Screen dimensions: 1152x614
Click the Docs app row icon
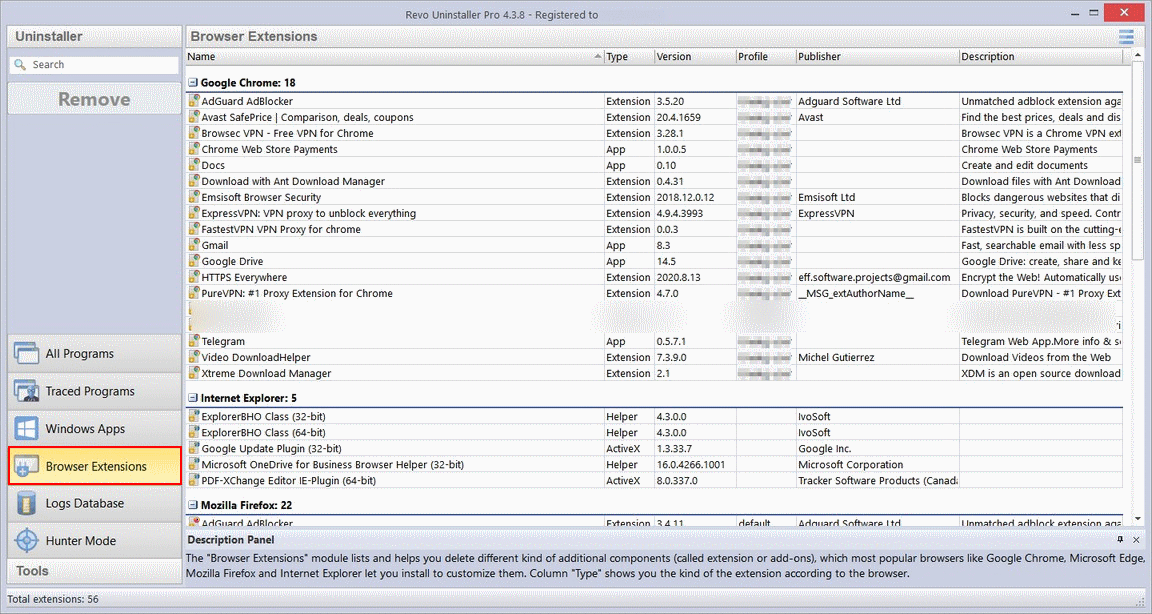[194, 165]
